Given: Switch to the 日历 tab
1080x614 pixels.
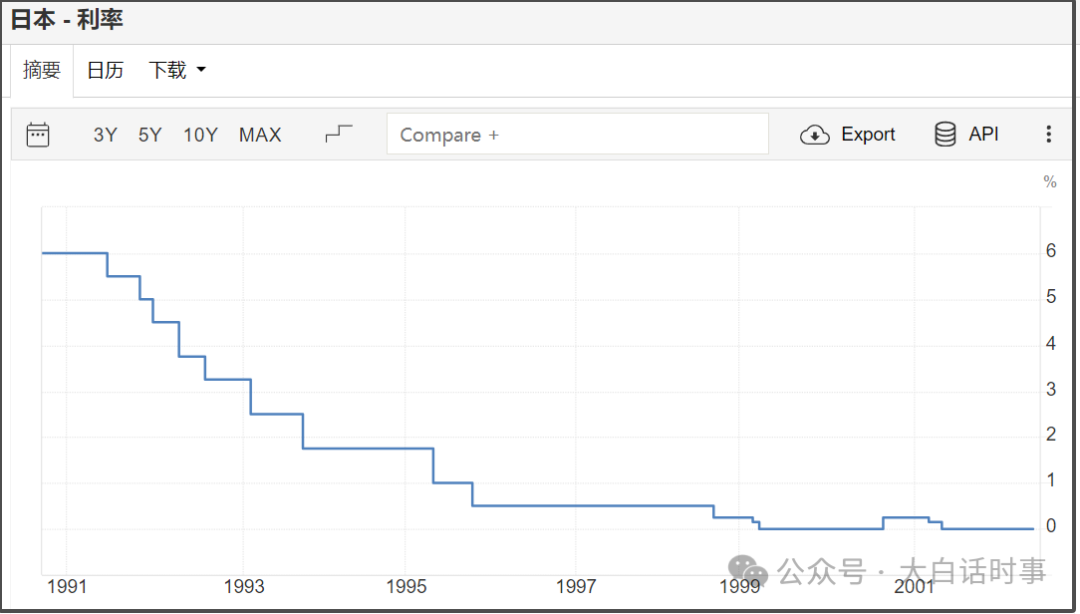Looking at the screenshot, I should pos(105,70).
